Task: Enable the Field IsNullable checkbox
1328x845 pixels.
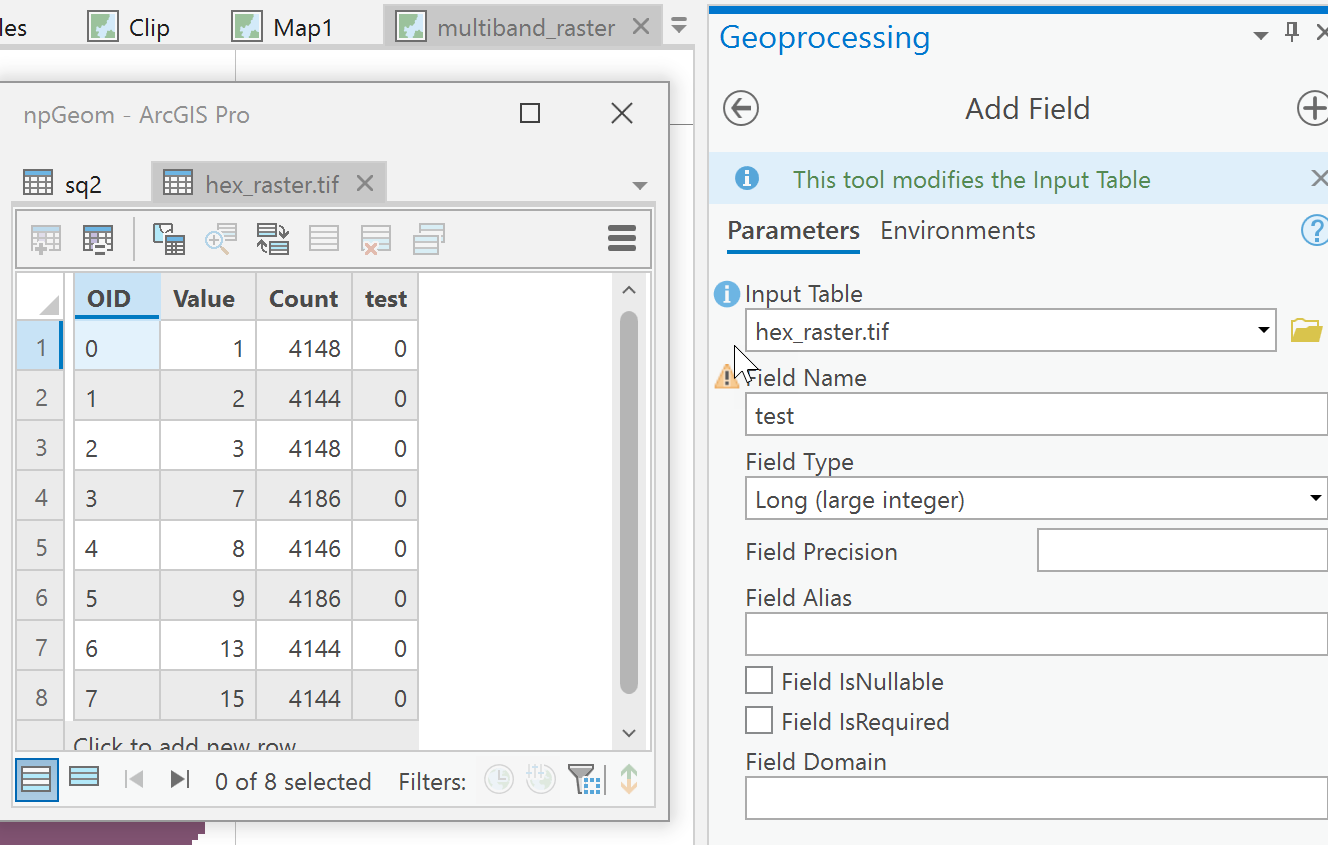Action: 759,681
